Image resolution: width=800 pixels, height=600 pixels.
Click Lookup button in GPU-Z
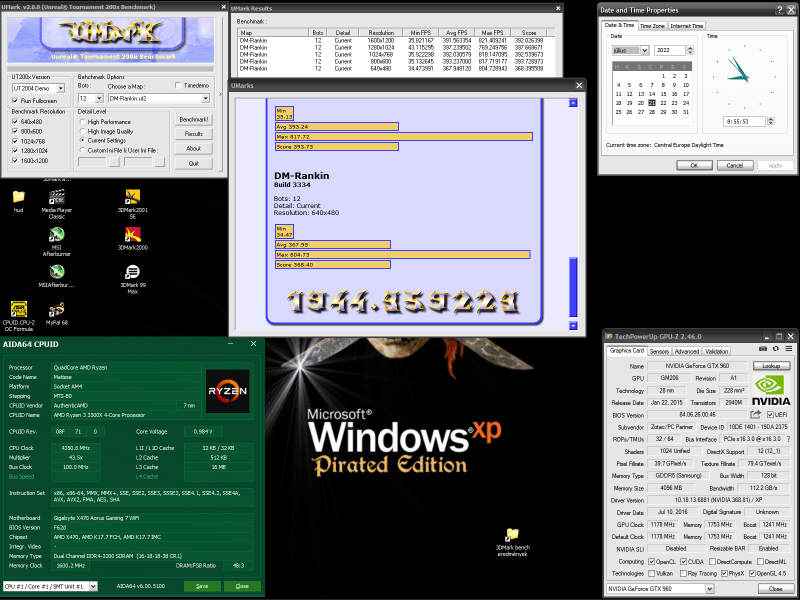[771, 366]
